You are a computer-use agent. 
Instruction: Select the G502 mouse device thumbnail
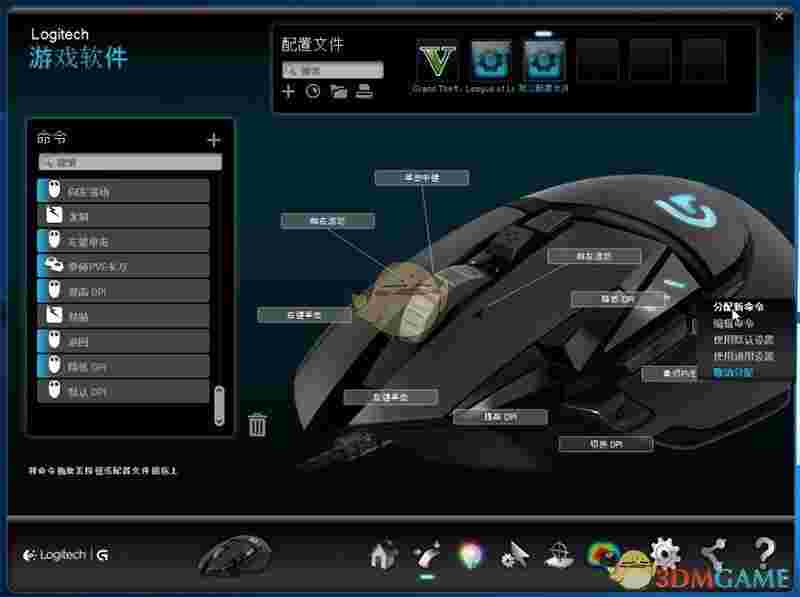click(235, 555)
